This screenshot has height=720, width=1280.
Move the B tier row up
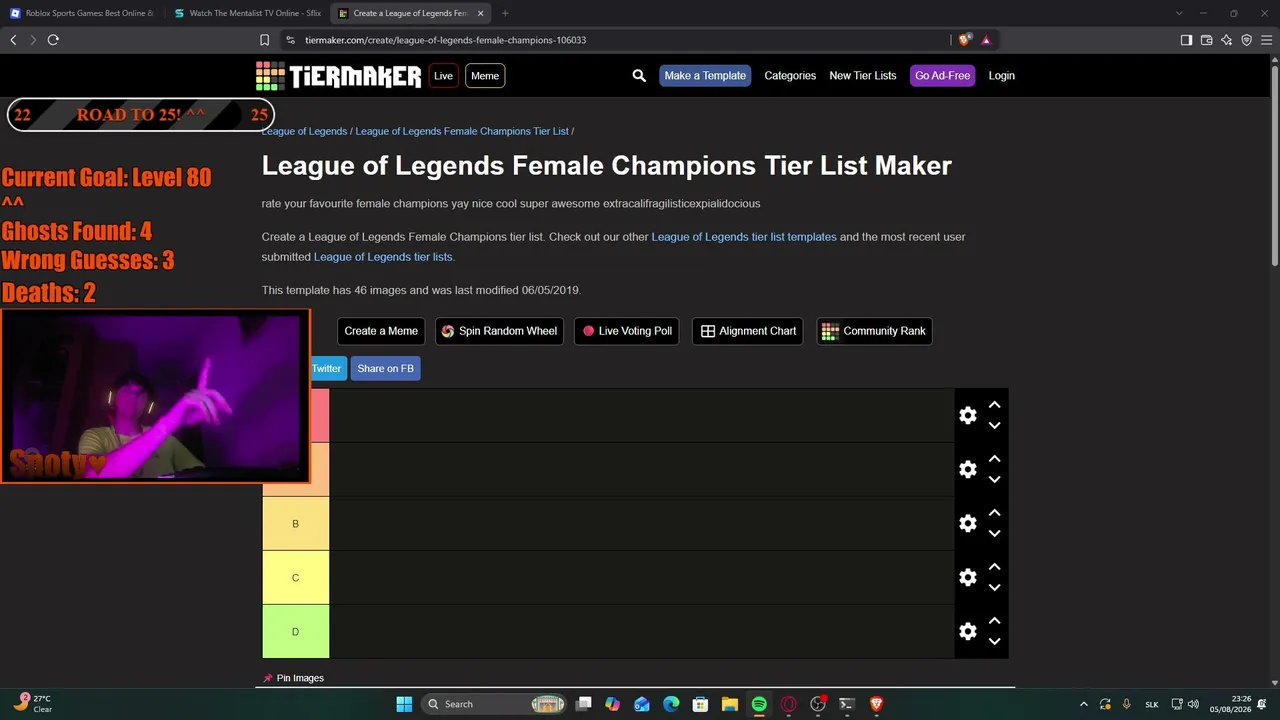click(995, 513)
